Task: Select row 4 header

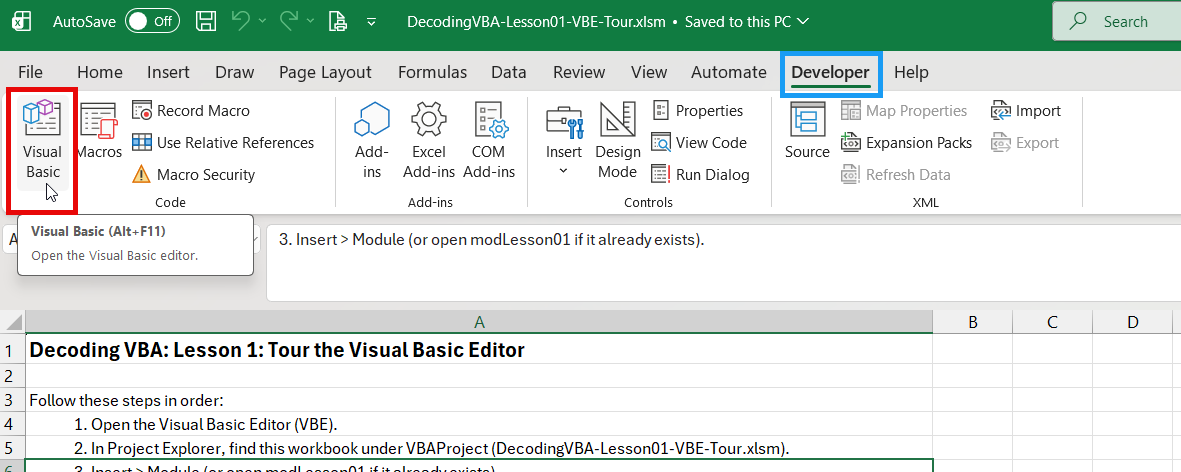Action: 13,424
